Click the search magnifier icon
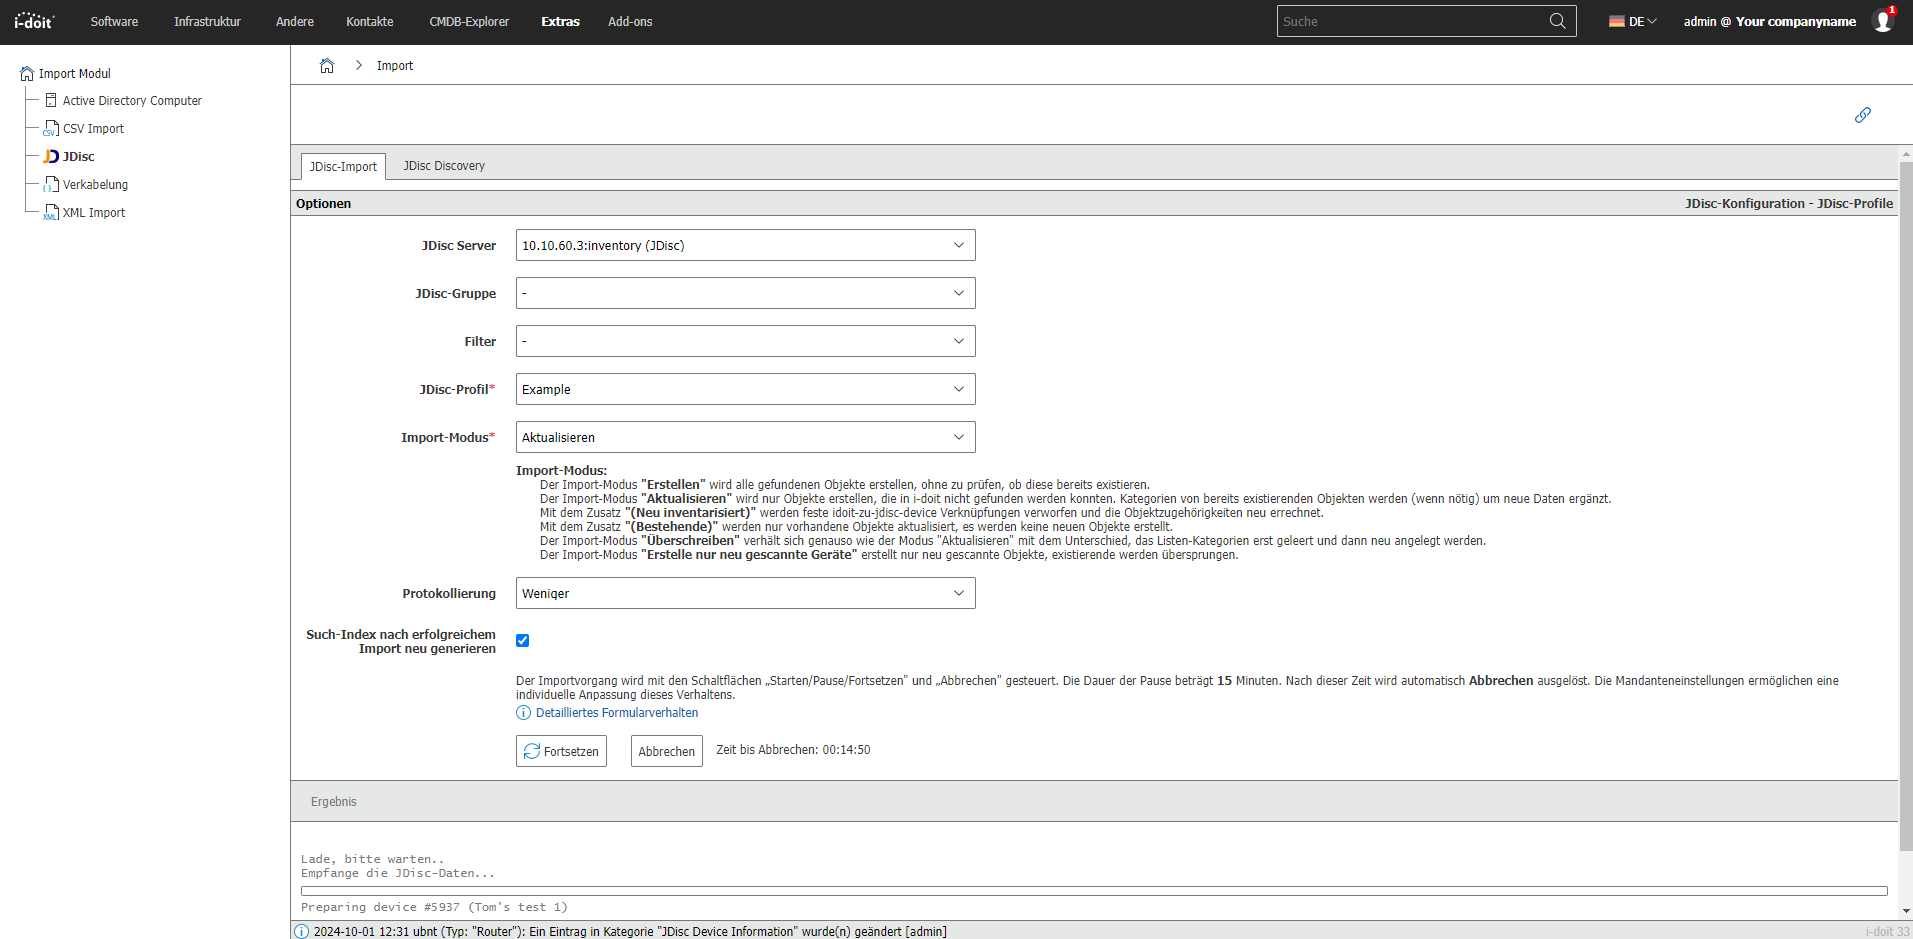Image resolution: width=1913 pixels, height=939 pixels. point(1557,21)
